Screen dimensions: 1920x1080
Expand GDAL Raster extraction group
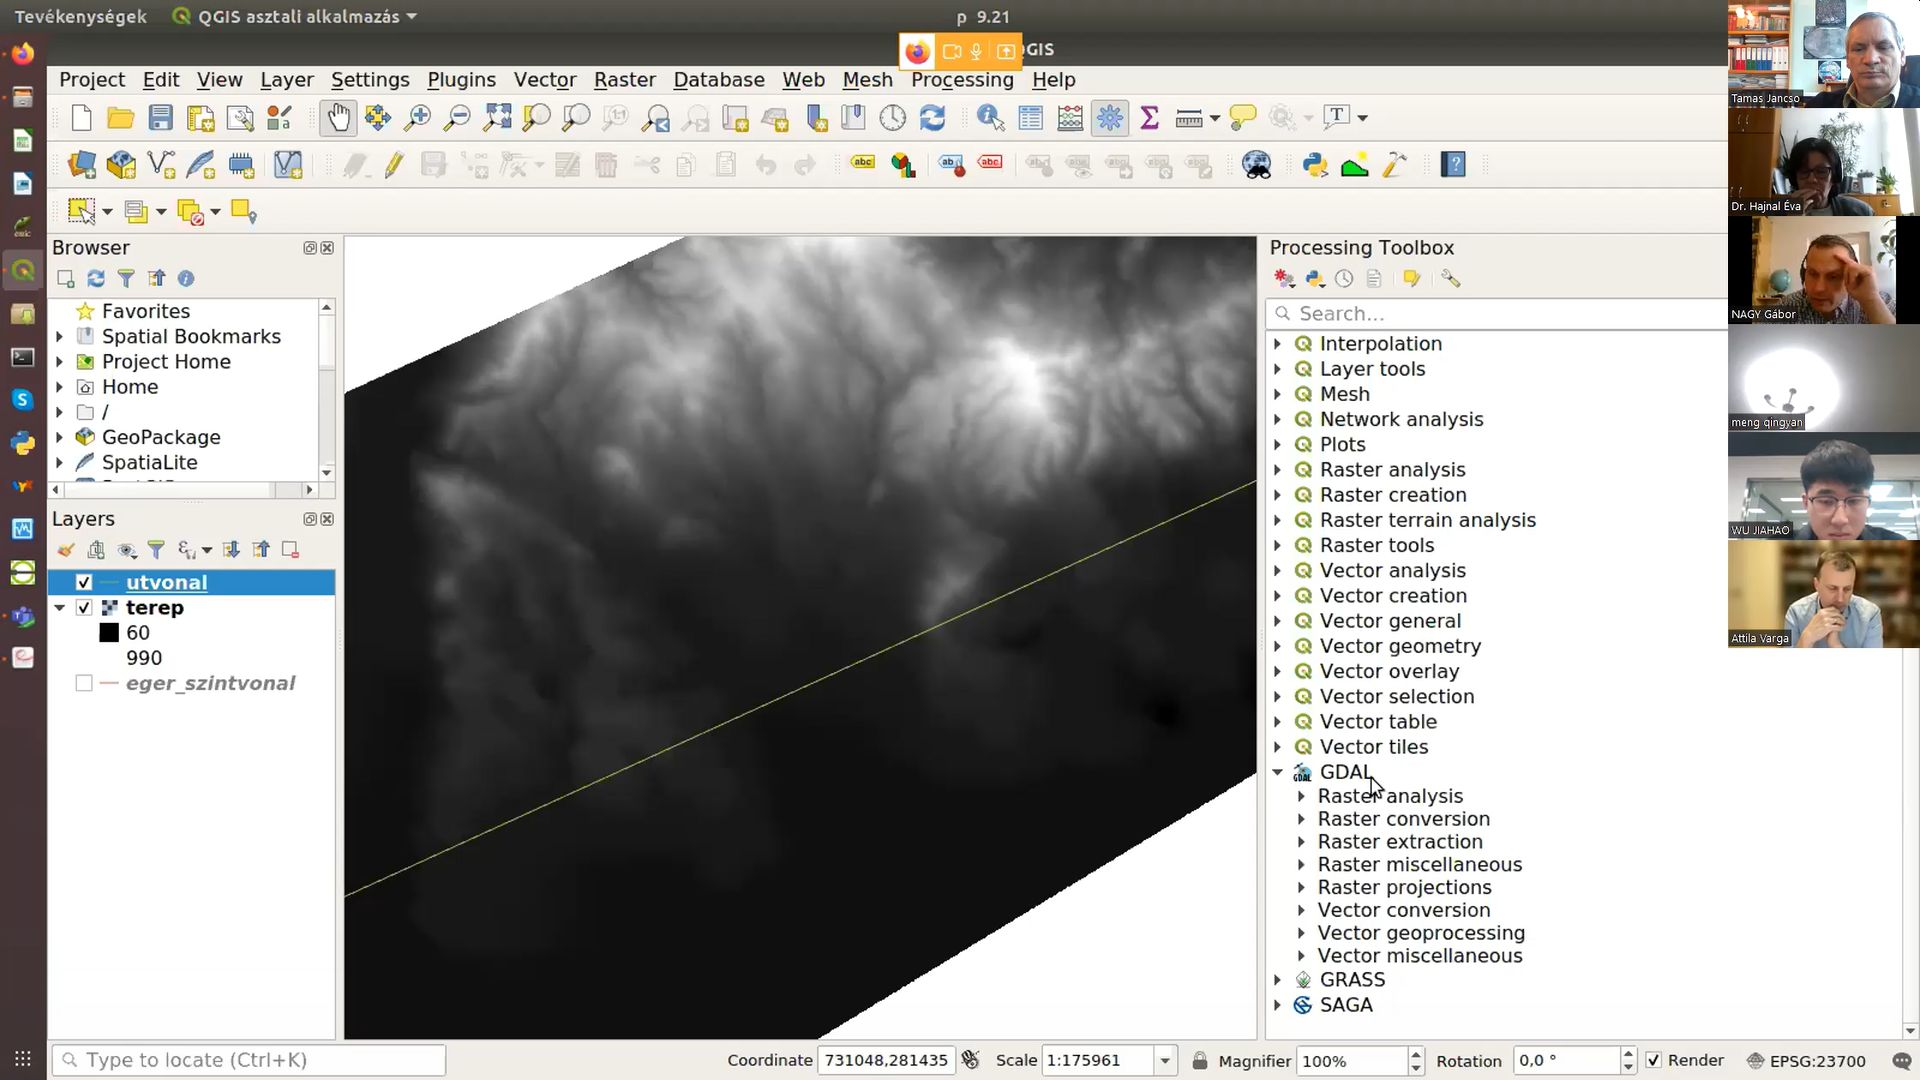pos(1301,842)
